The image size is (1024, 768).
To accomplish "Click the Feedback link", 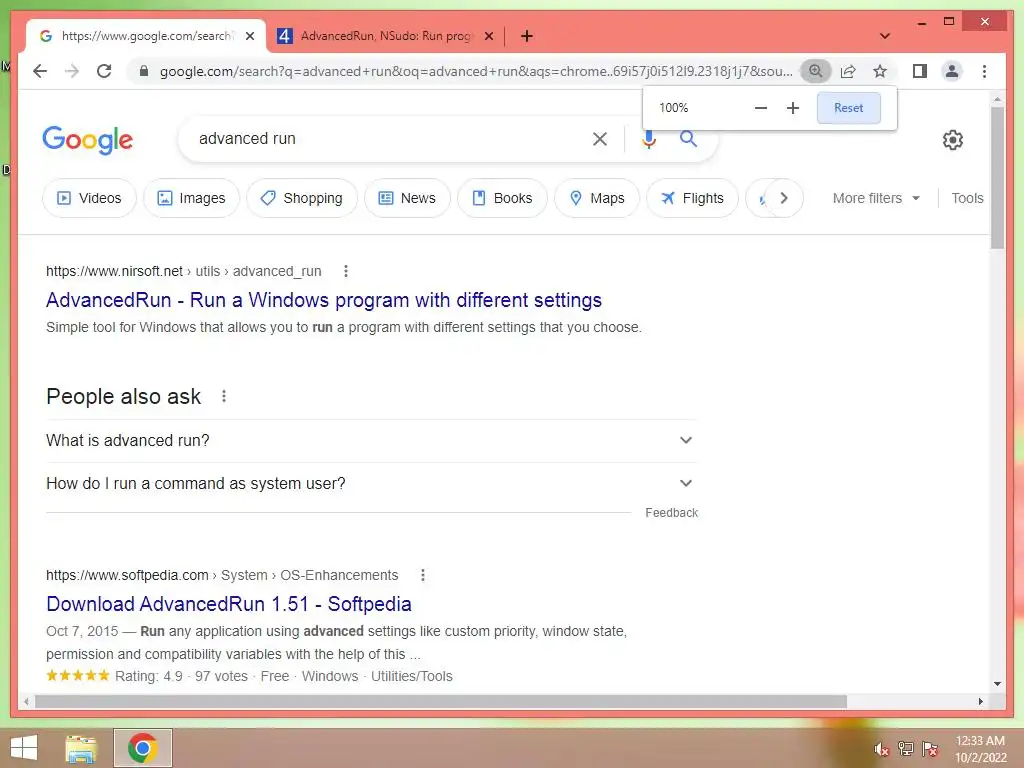I will (671, 513).
